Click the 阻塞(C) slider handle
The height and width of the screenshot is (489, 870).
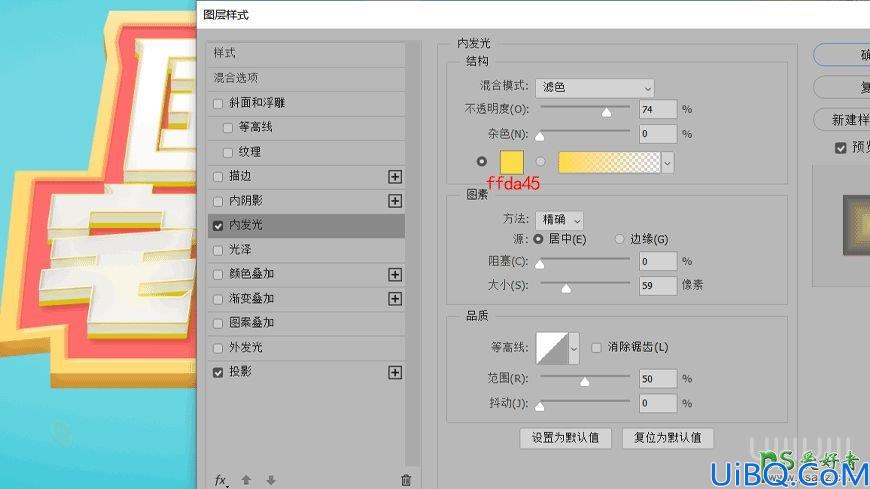pos(540,264)
